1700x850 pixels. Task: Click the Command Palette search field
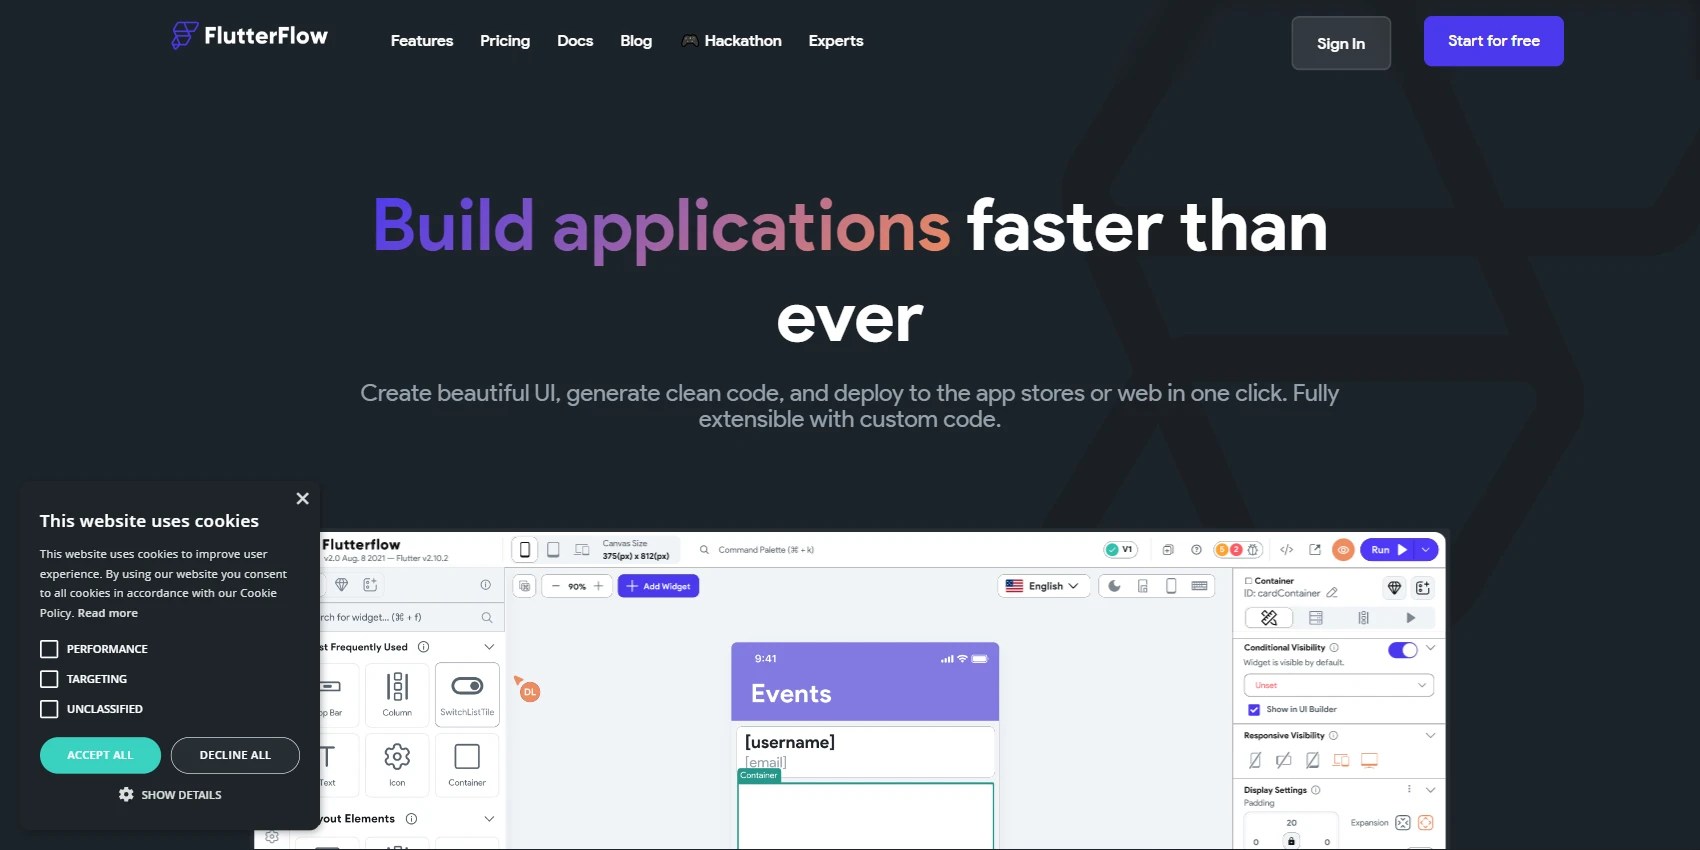[x=765, y=550]
